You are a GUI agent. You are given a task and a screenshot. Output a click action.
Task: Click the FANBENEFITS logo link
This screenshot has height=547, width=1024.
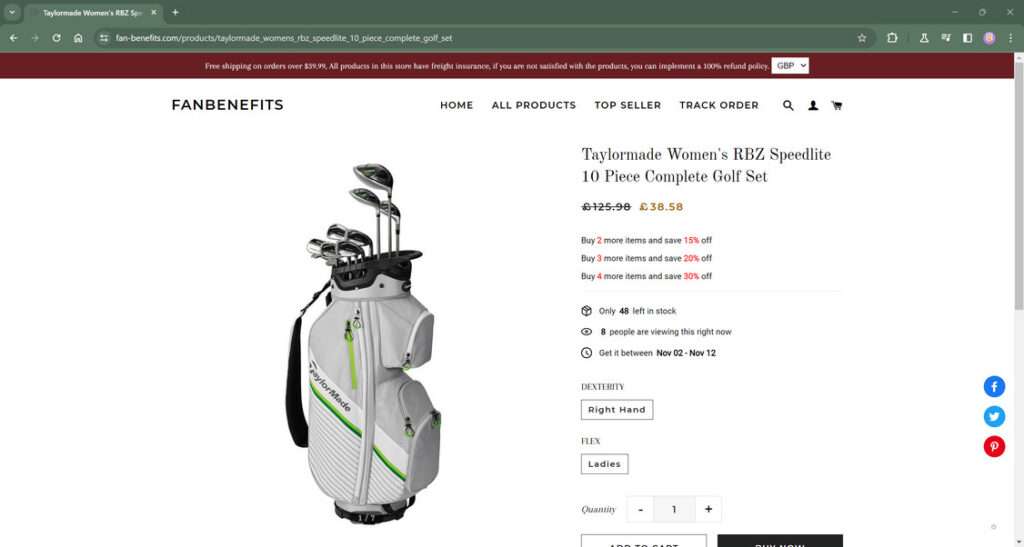(x=227, y=105)
